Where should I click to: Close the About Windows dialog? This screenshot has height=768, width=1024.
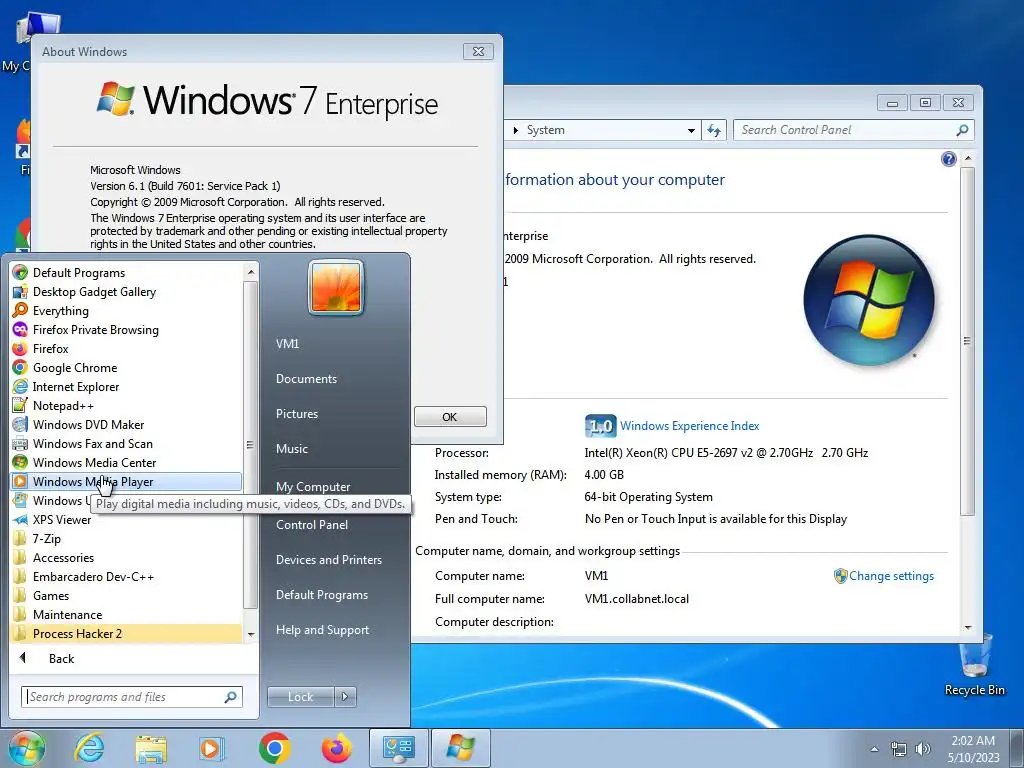coord(478,52)
